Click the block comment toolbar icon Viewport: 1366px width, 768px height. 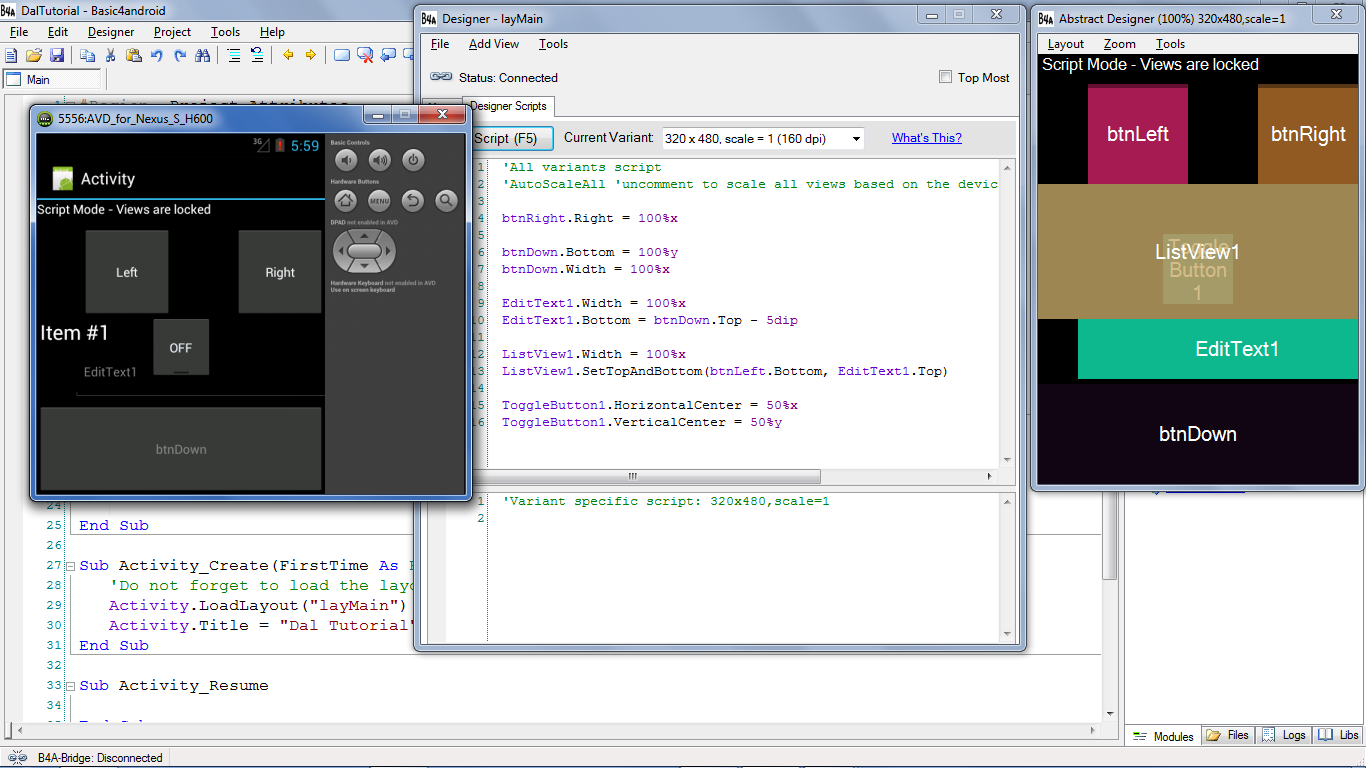342,55
